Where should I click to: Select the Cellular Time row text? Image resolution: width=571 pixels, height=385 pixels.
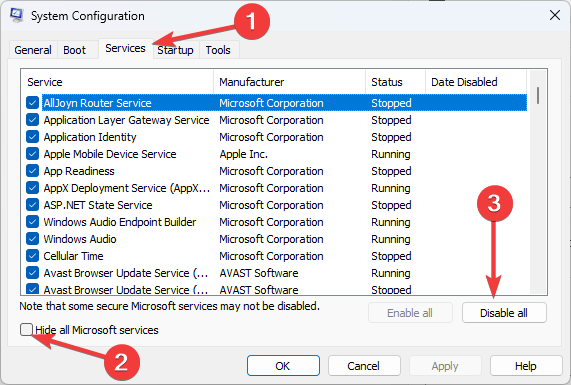[x=74, y=256]
